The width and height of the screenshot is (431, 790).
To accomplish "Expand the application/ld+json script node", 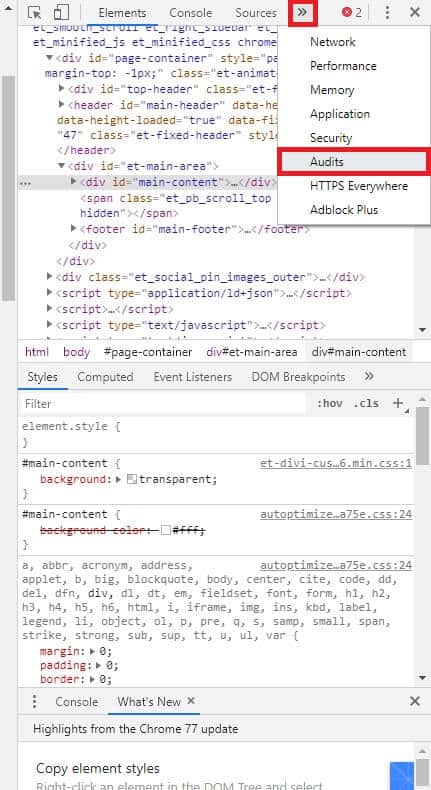I will tap(49, 293).
